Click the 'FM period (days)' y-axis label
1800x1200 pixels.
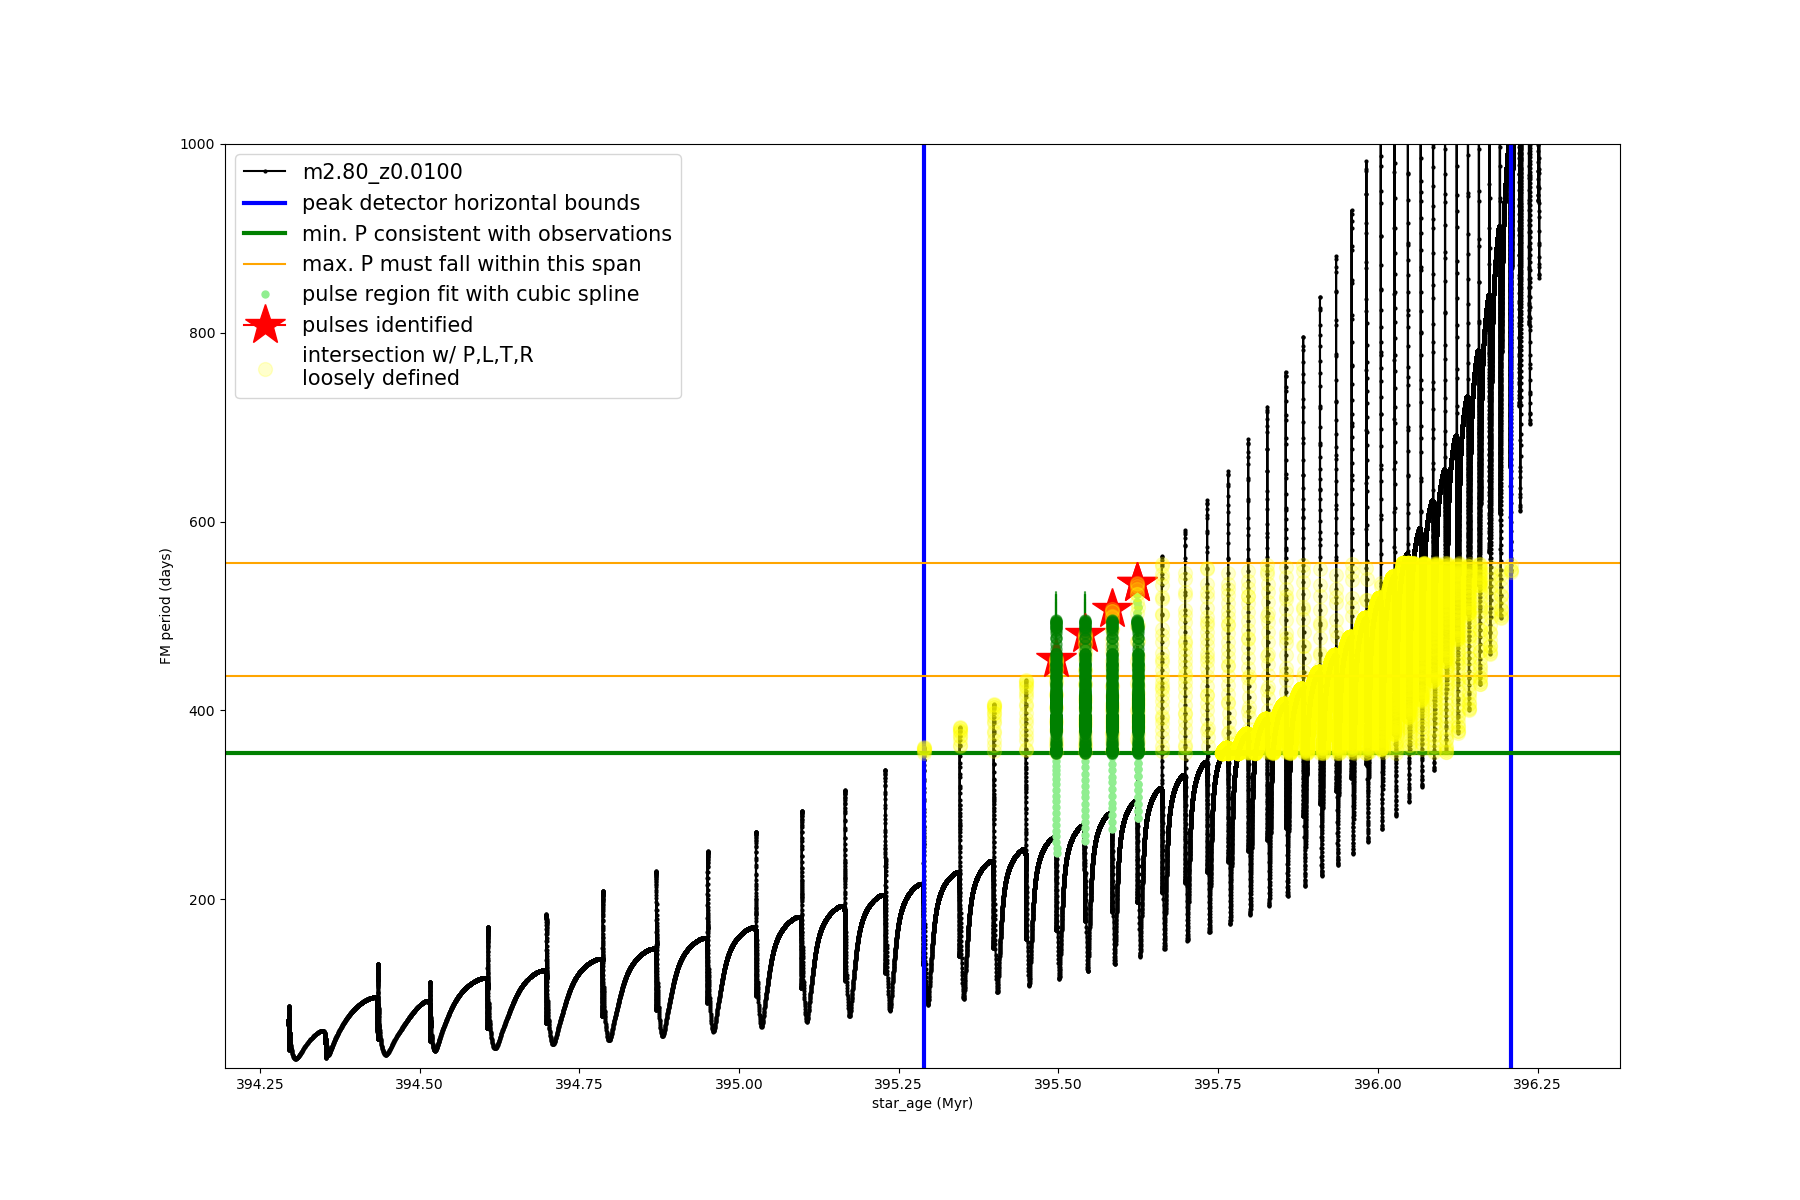166,606
